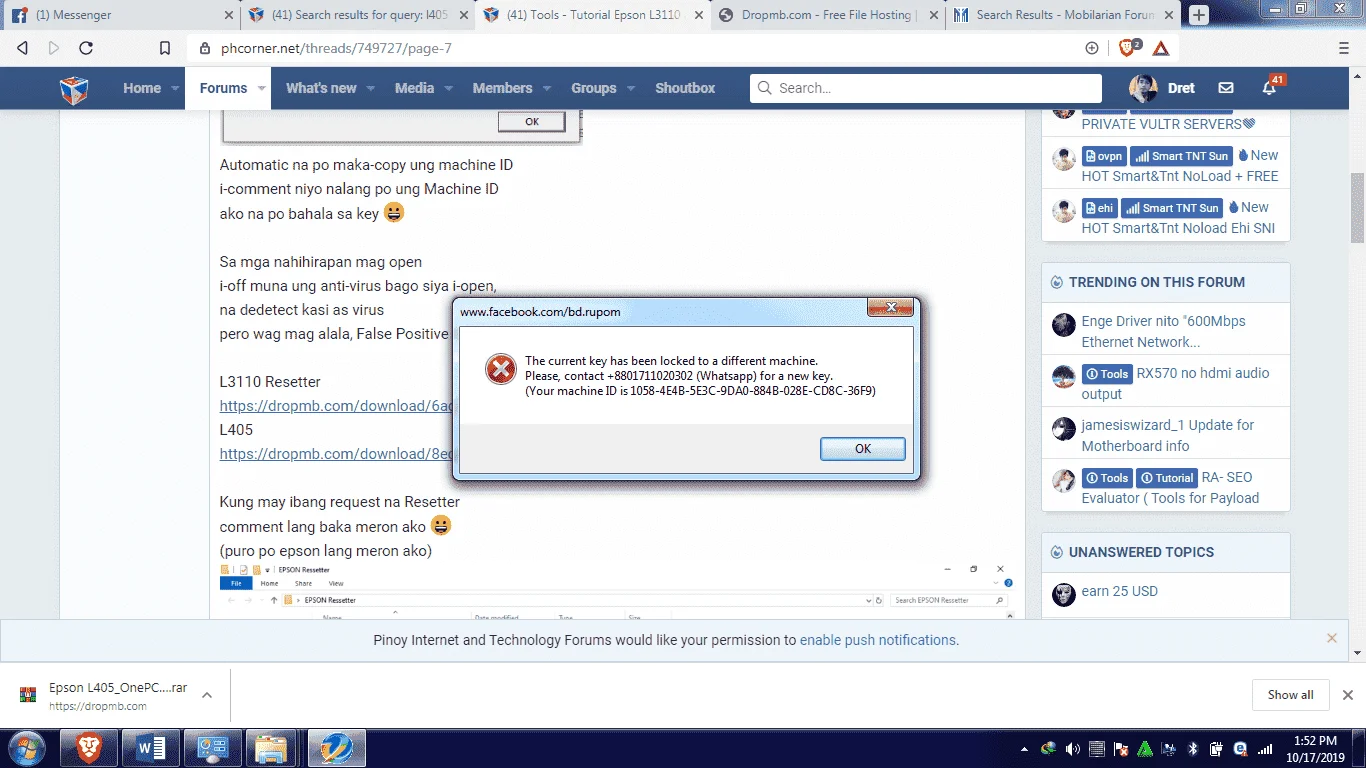Click the volume speaker tray icon
The height and width of the screenshot is (768, 1366).
[1073, 748]
